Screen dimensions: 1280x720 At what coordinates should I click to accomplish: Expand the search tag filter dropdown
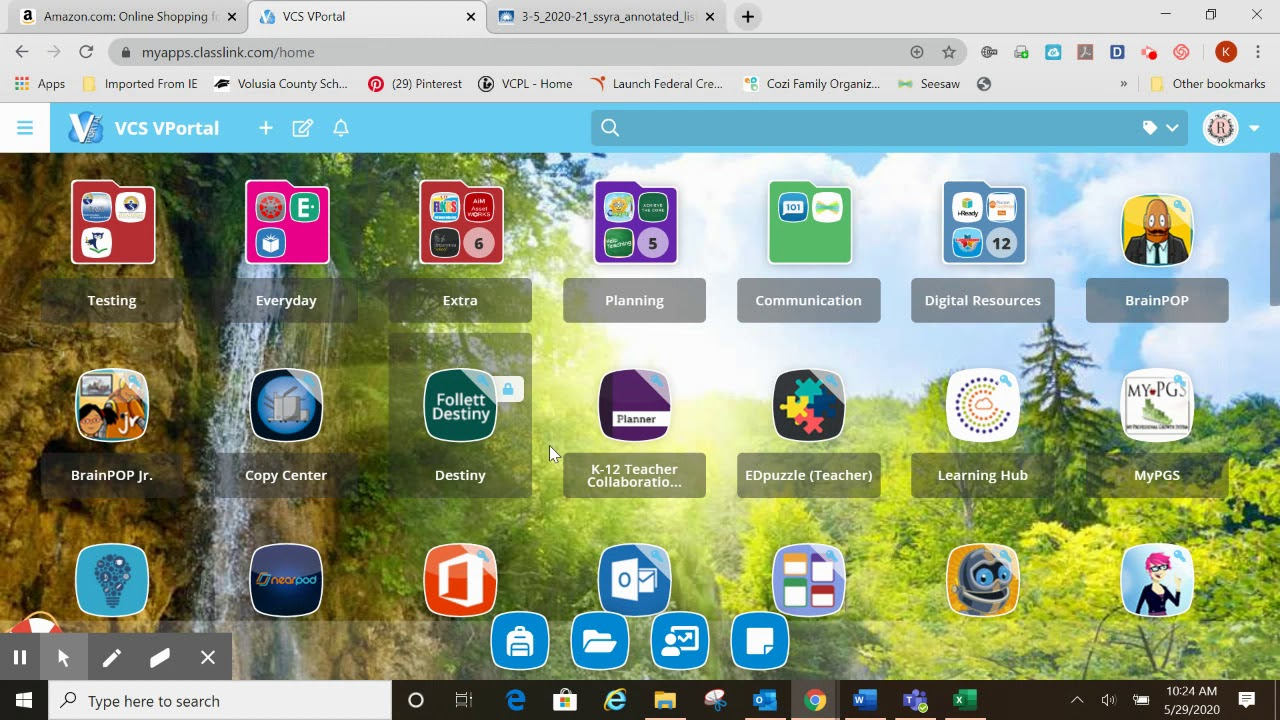click(x=1161, y=128)
